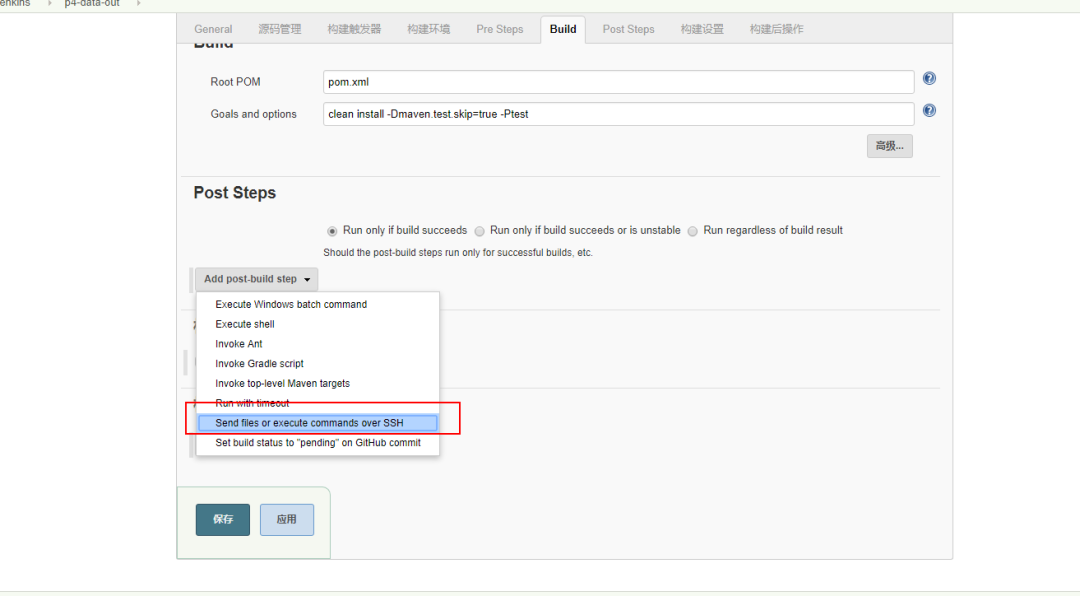Switch to the 源码管理 tab
Viewport: 1080px width, 596px height.
coord(280,29)
